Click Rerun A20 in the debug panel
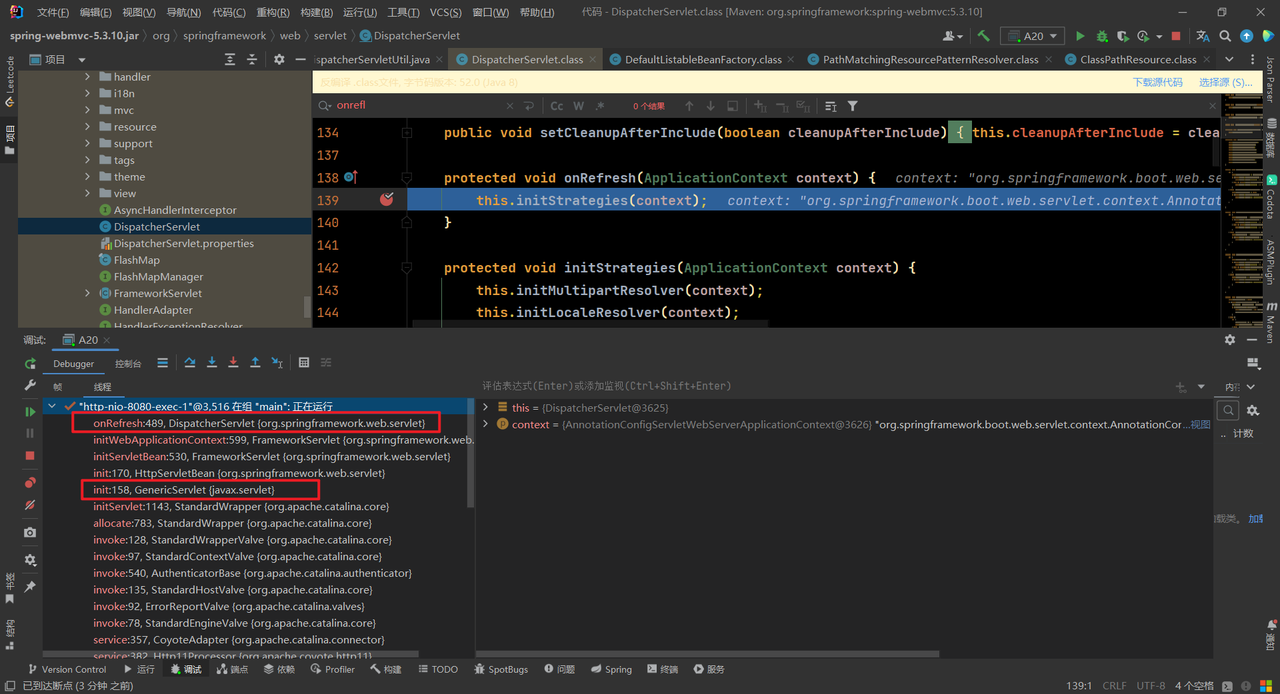Screen dimensions: 1280x694 pyautogui.click(x=30, y=364)
